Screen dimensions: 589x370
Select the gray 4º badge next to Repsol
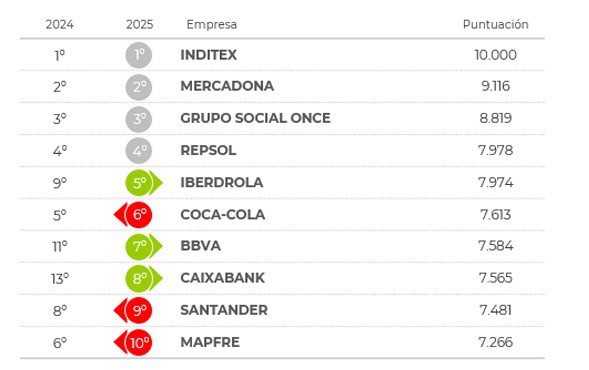tap(139, 151)
